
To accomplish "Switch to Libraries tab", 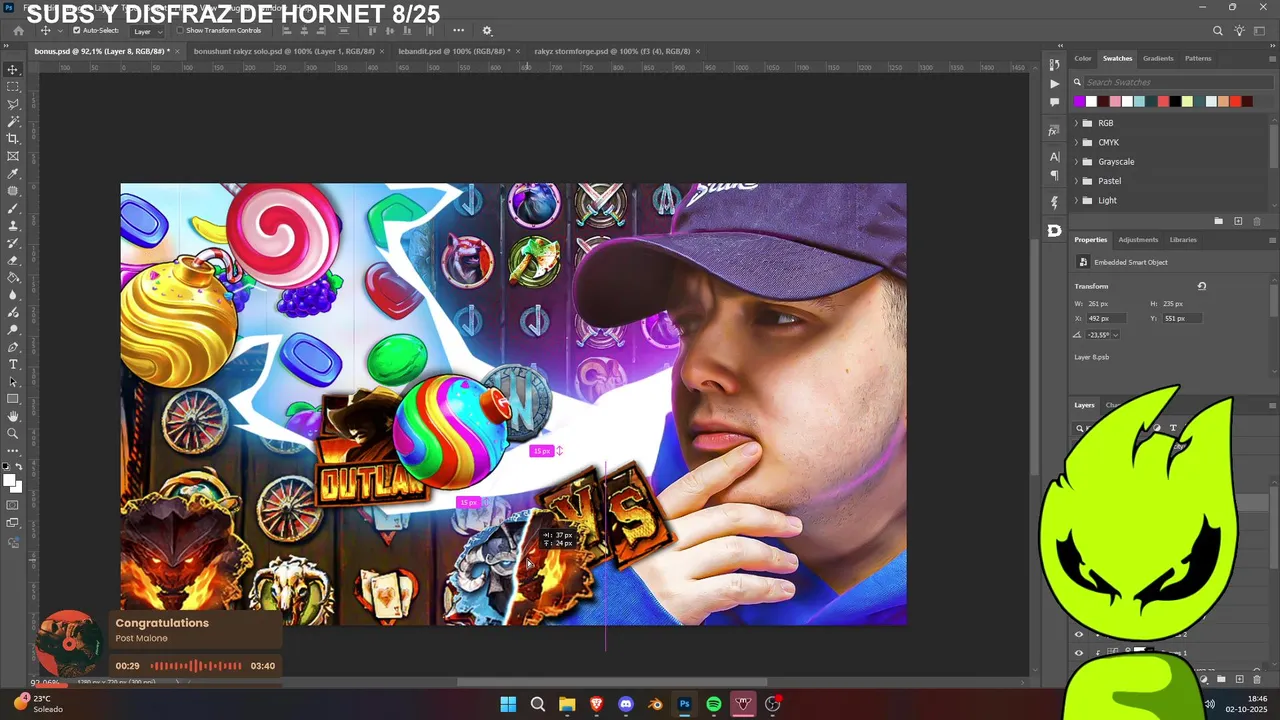I will coord(1183,240).
